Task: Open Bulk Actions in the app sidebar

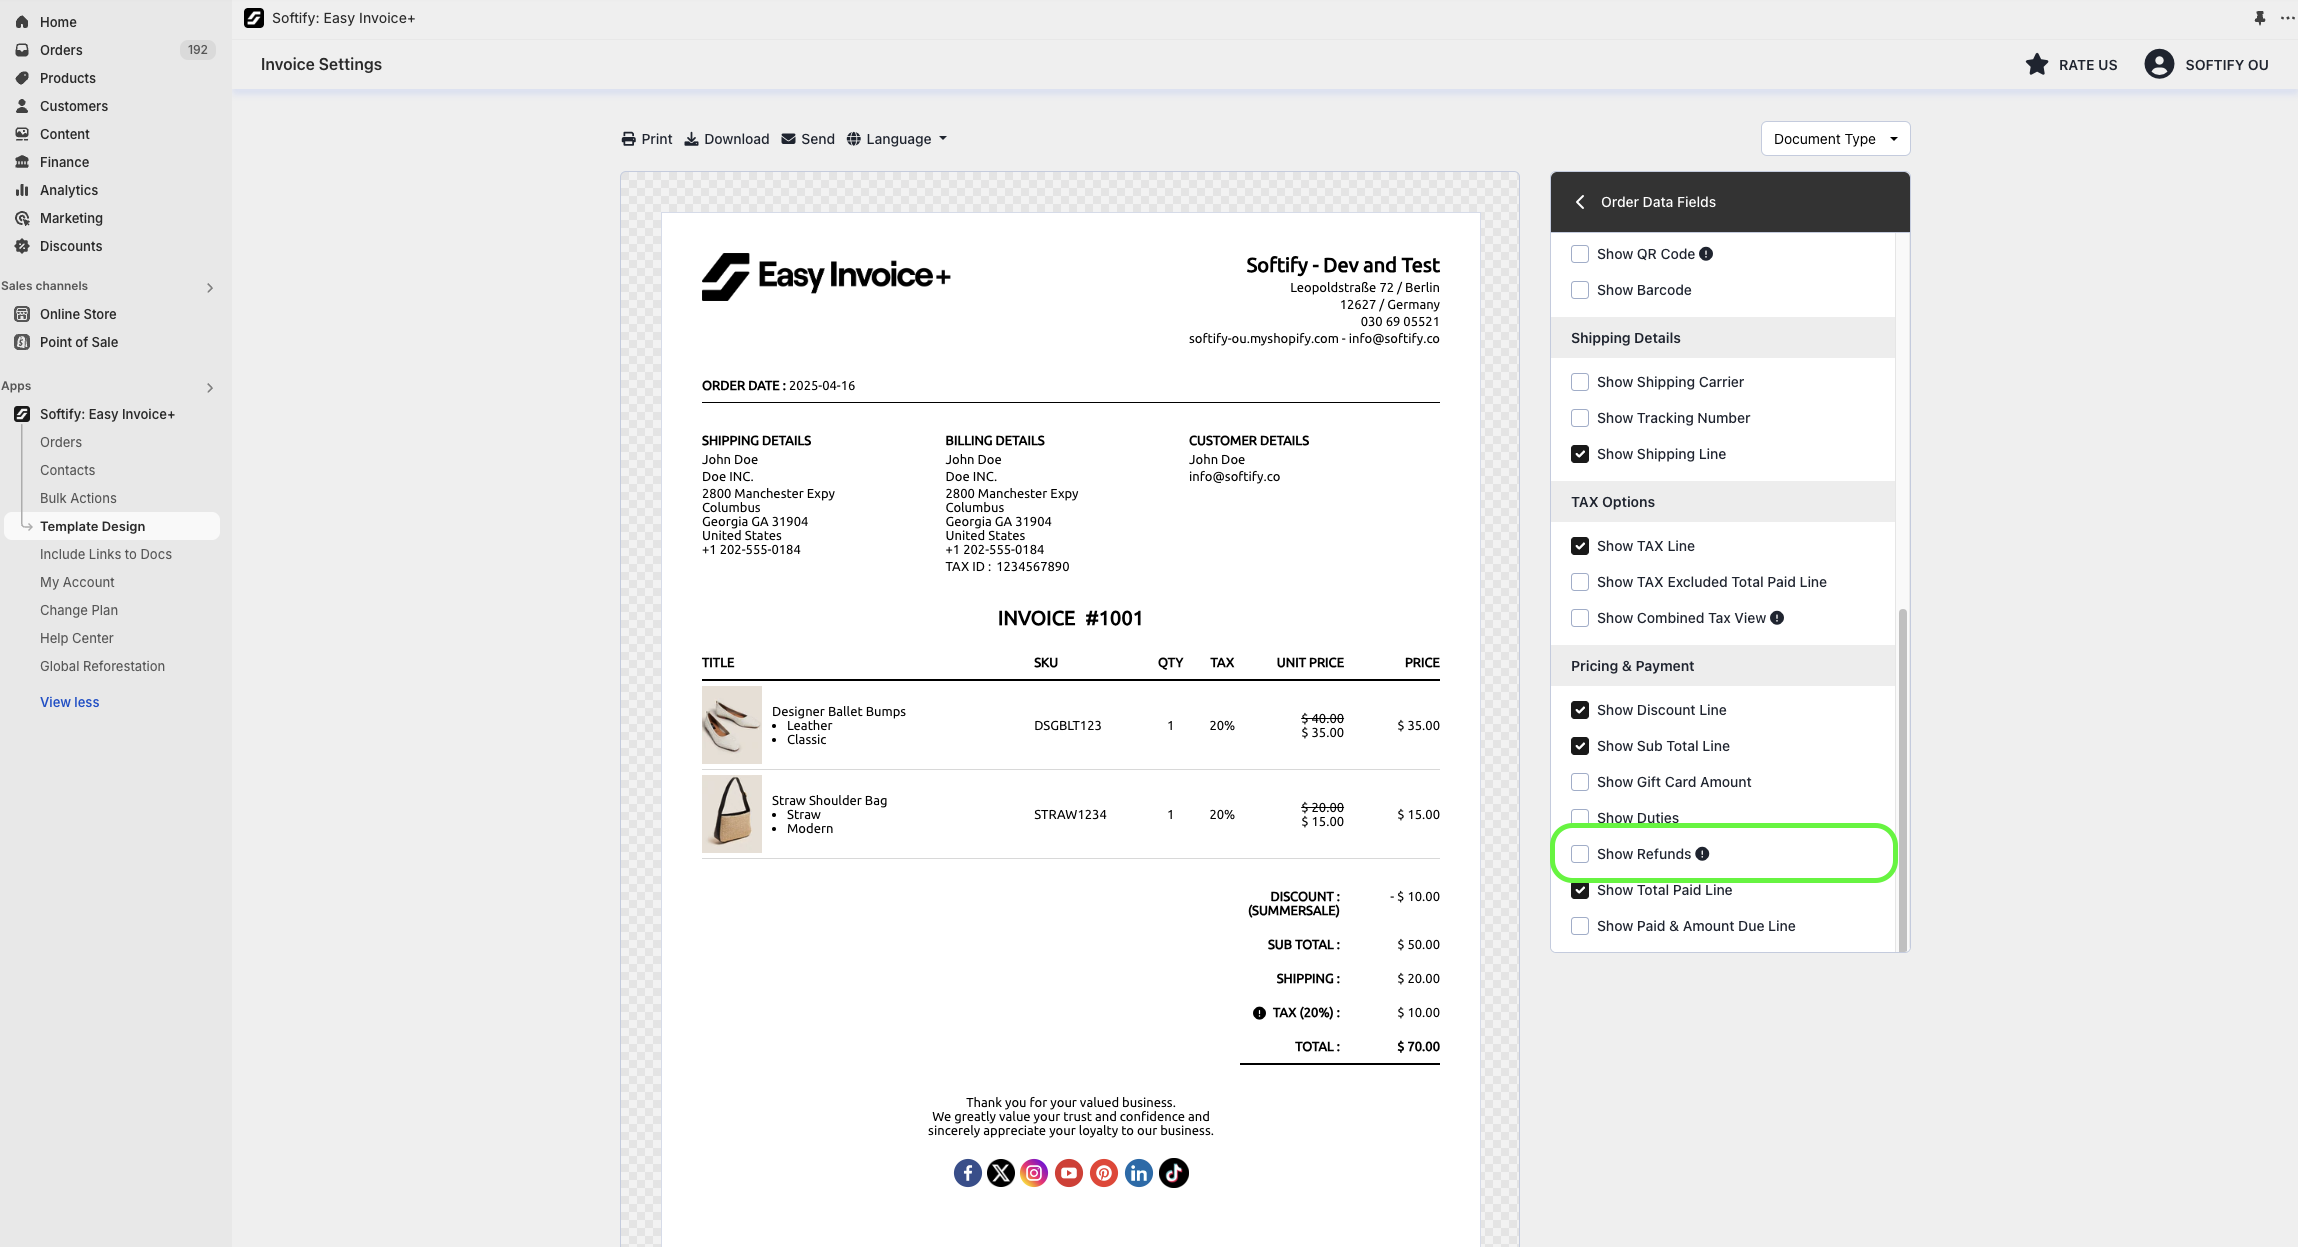Action: [78, 498]
